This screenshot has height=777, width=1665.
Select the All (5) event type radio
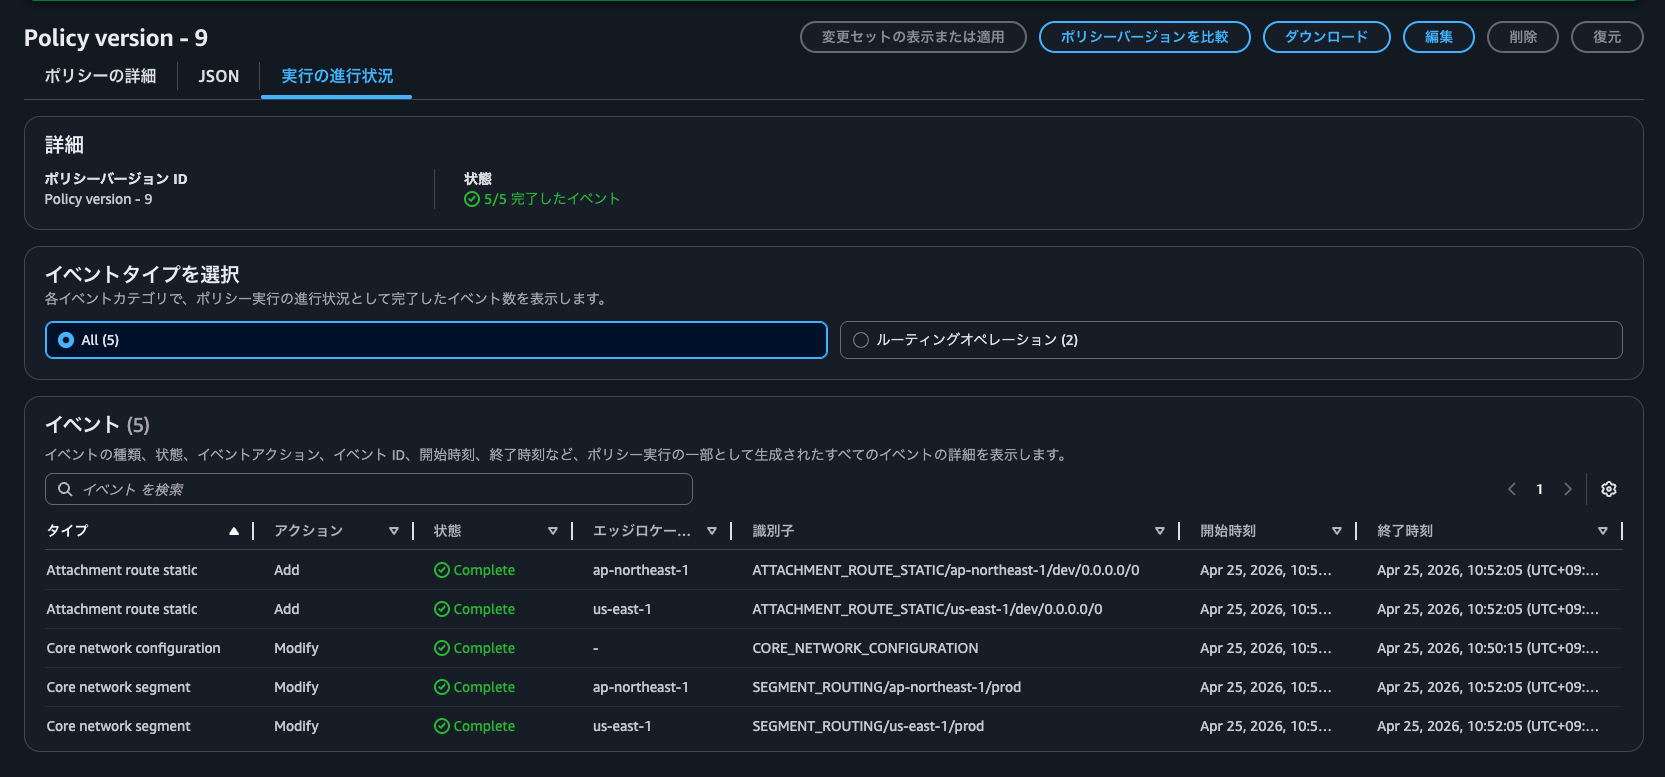66,340
